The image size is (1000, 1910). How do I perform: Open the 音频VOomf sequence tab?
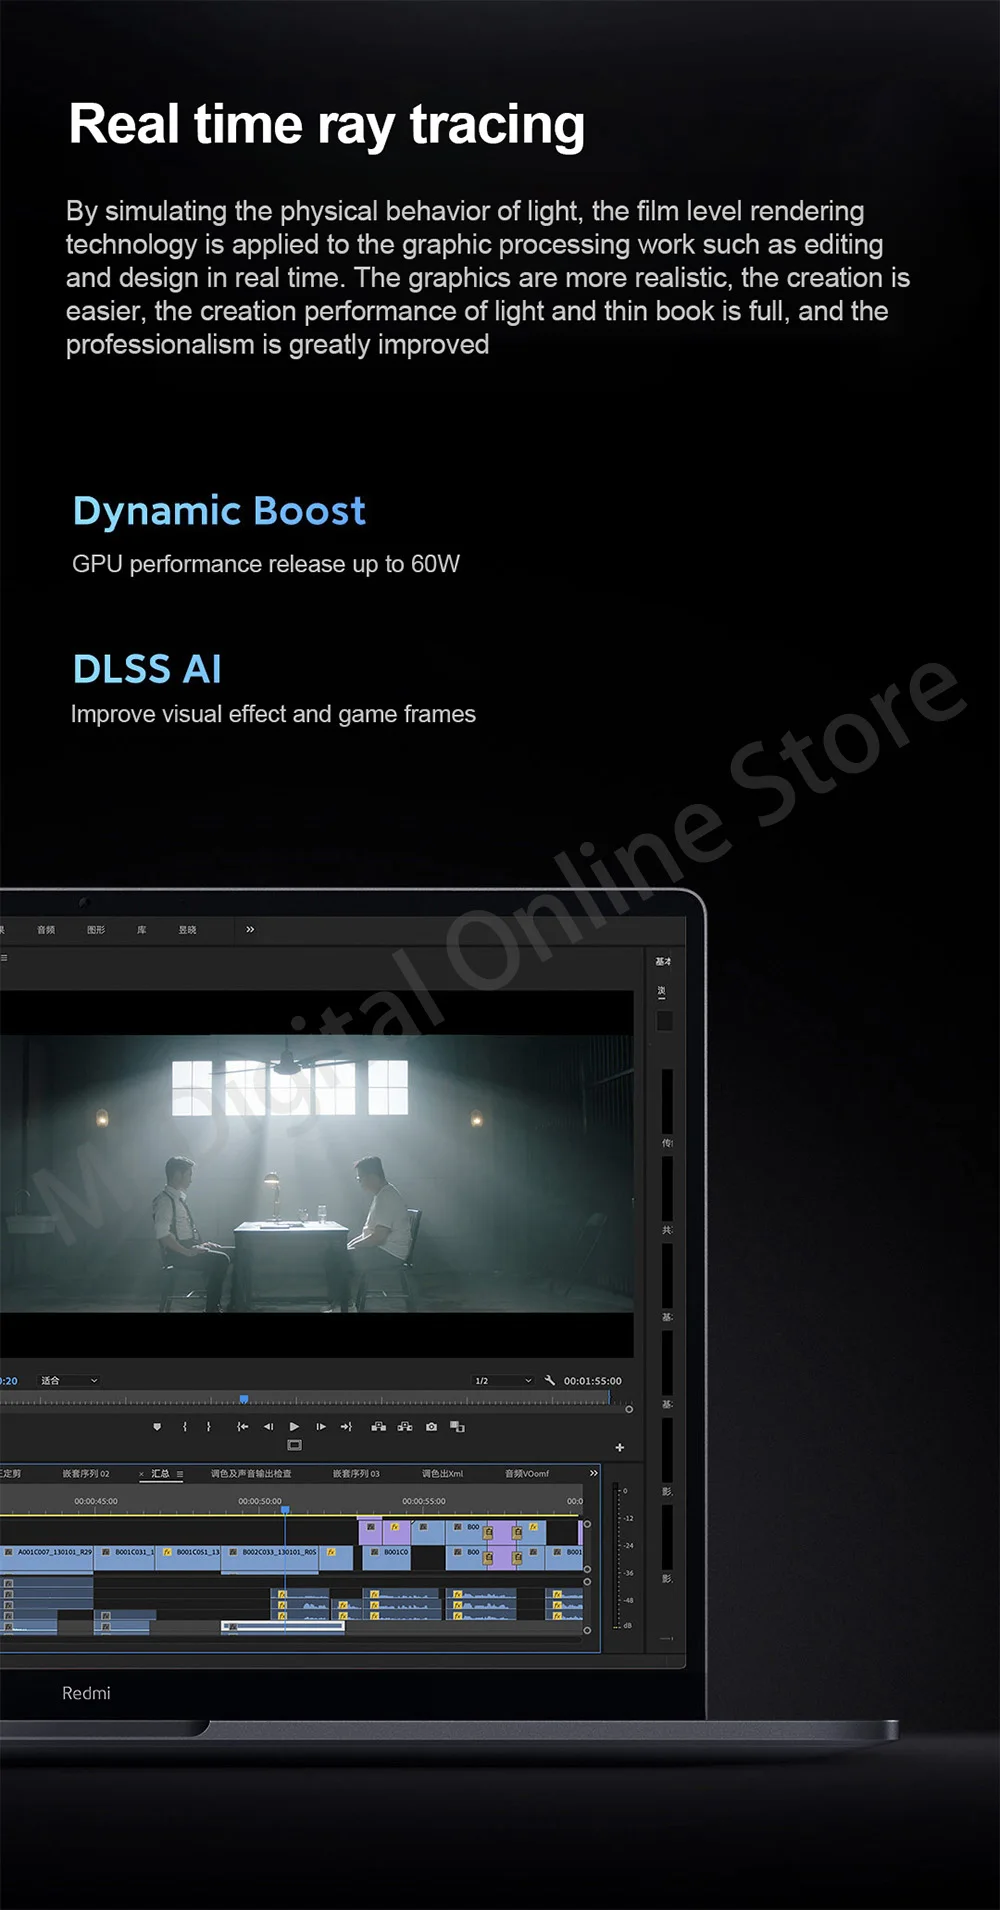(527, 1473)
